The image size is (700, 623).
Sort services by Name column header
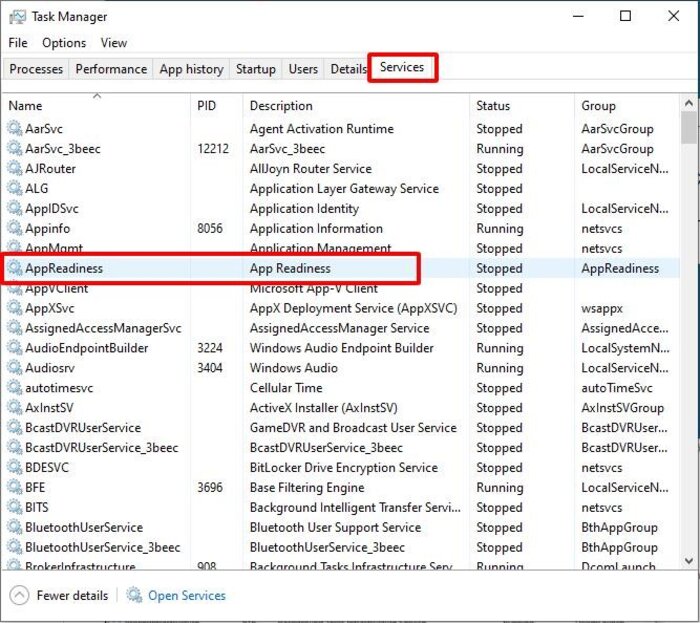96,105
